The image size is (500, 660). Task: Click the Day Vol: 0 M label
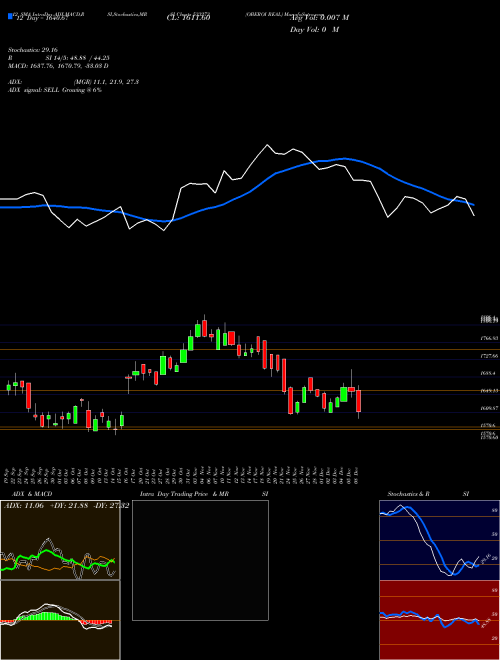[314, 30]
